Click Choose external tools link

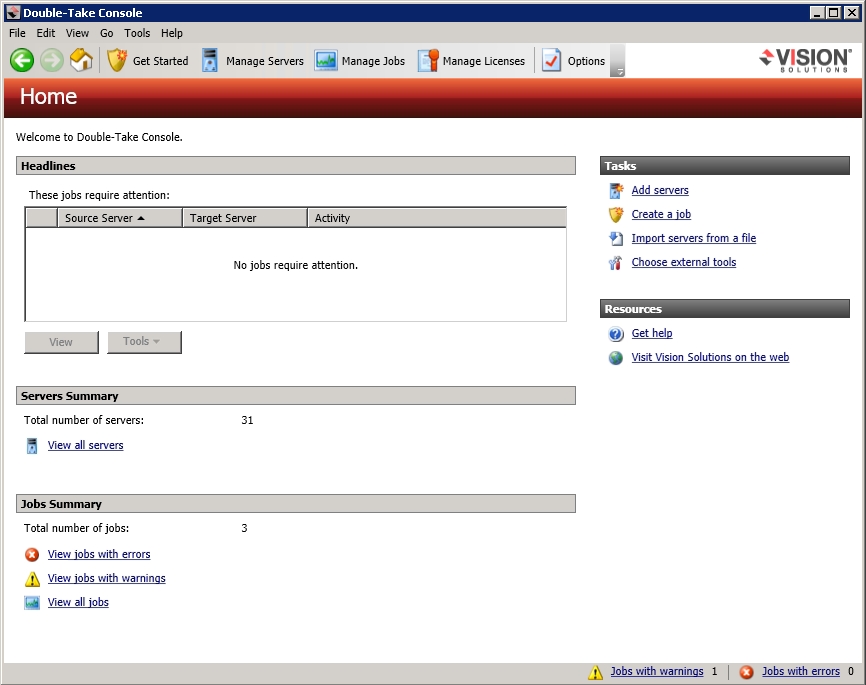(684, 262)
